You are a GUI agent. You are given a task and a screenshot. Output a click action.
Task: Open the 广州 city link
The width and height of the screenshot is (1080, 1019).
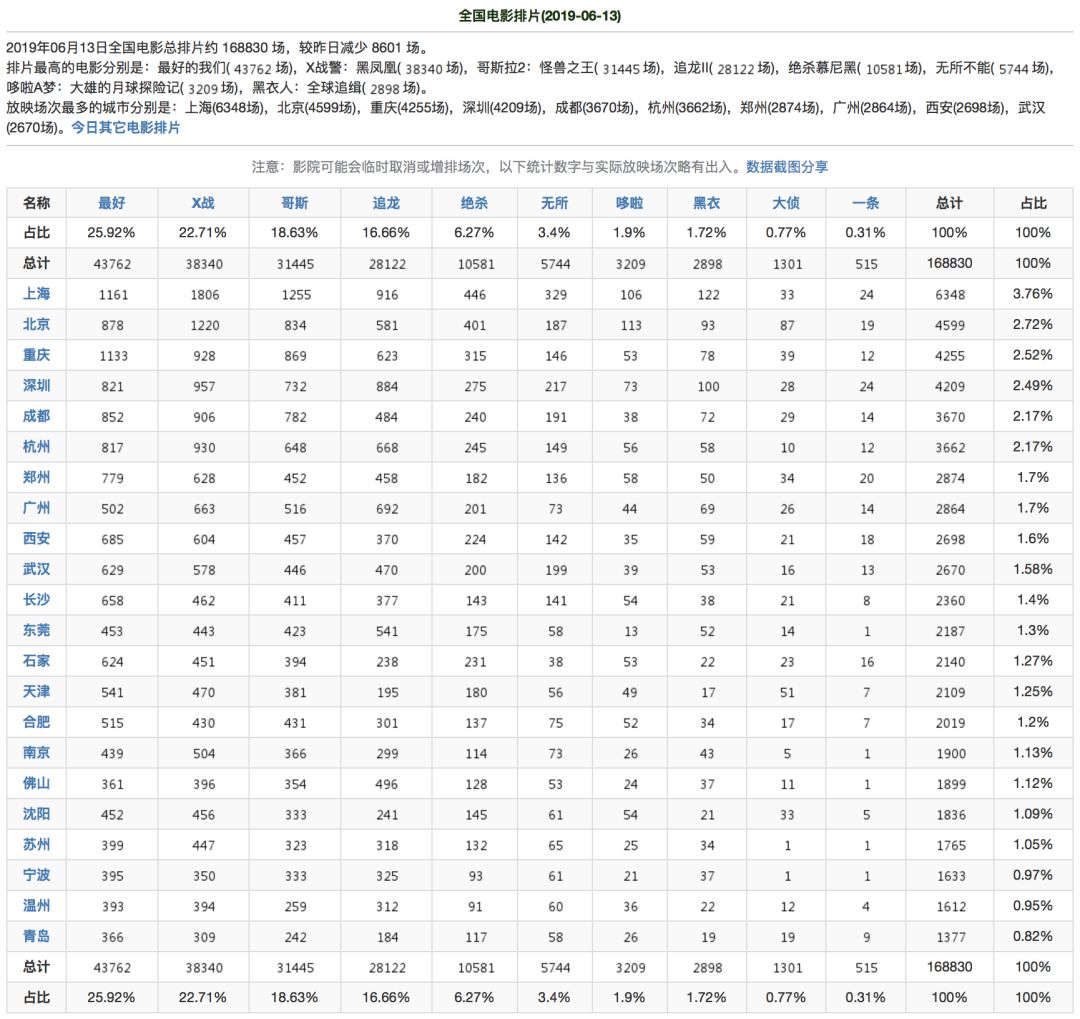point(37,508)
